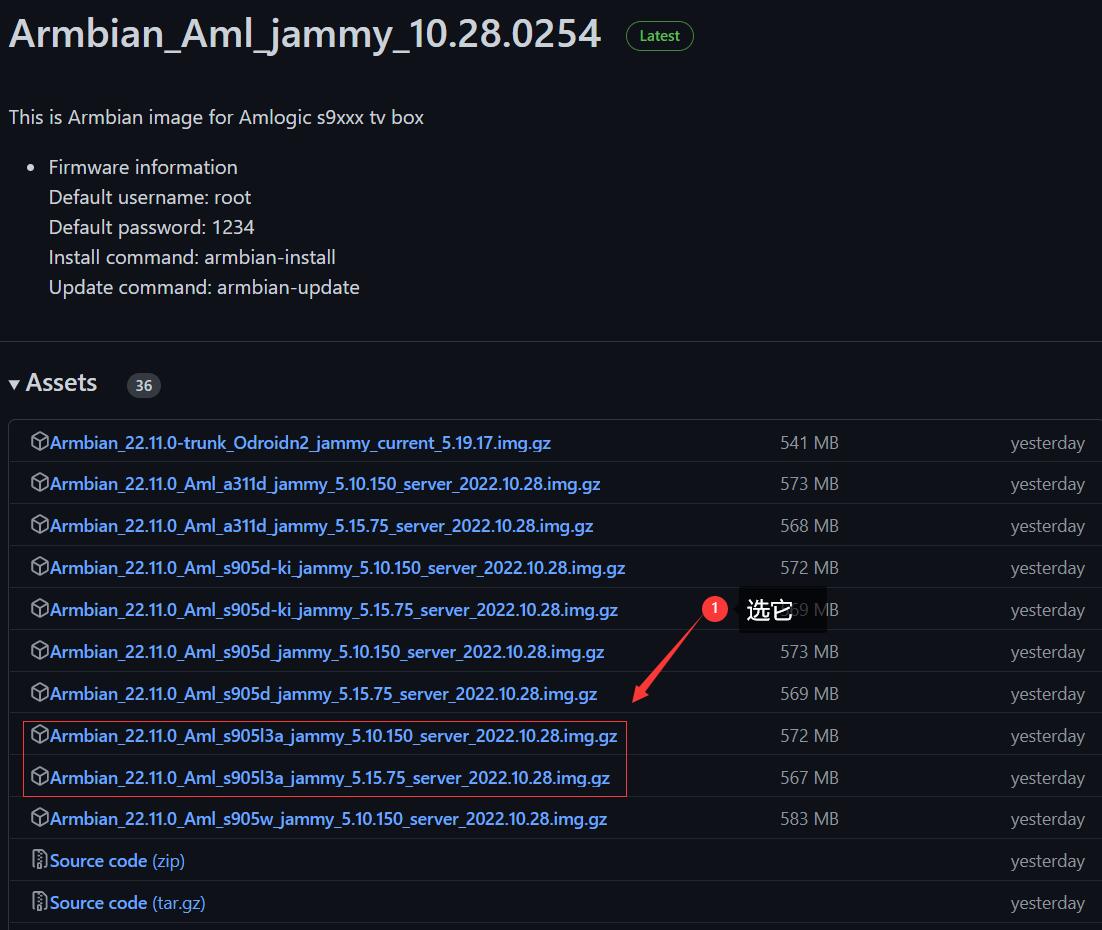Download Aml_s905d jammy 5.10.150 server image
Screen dimensions: 1102x930
327,652
